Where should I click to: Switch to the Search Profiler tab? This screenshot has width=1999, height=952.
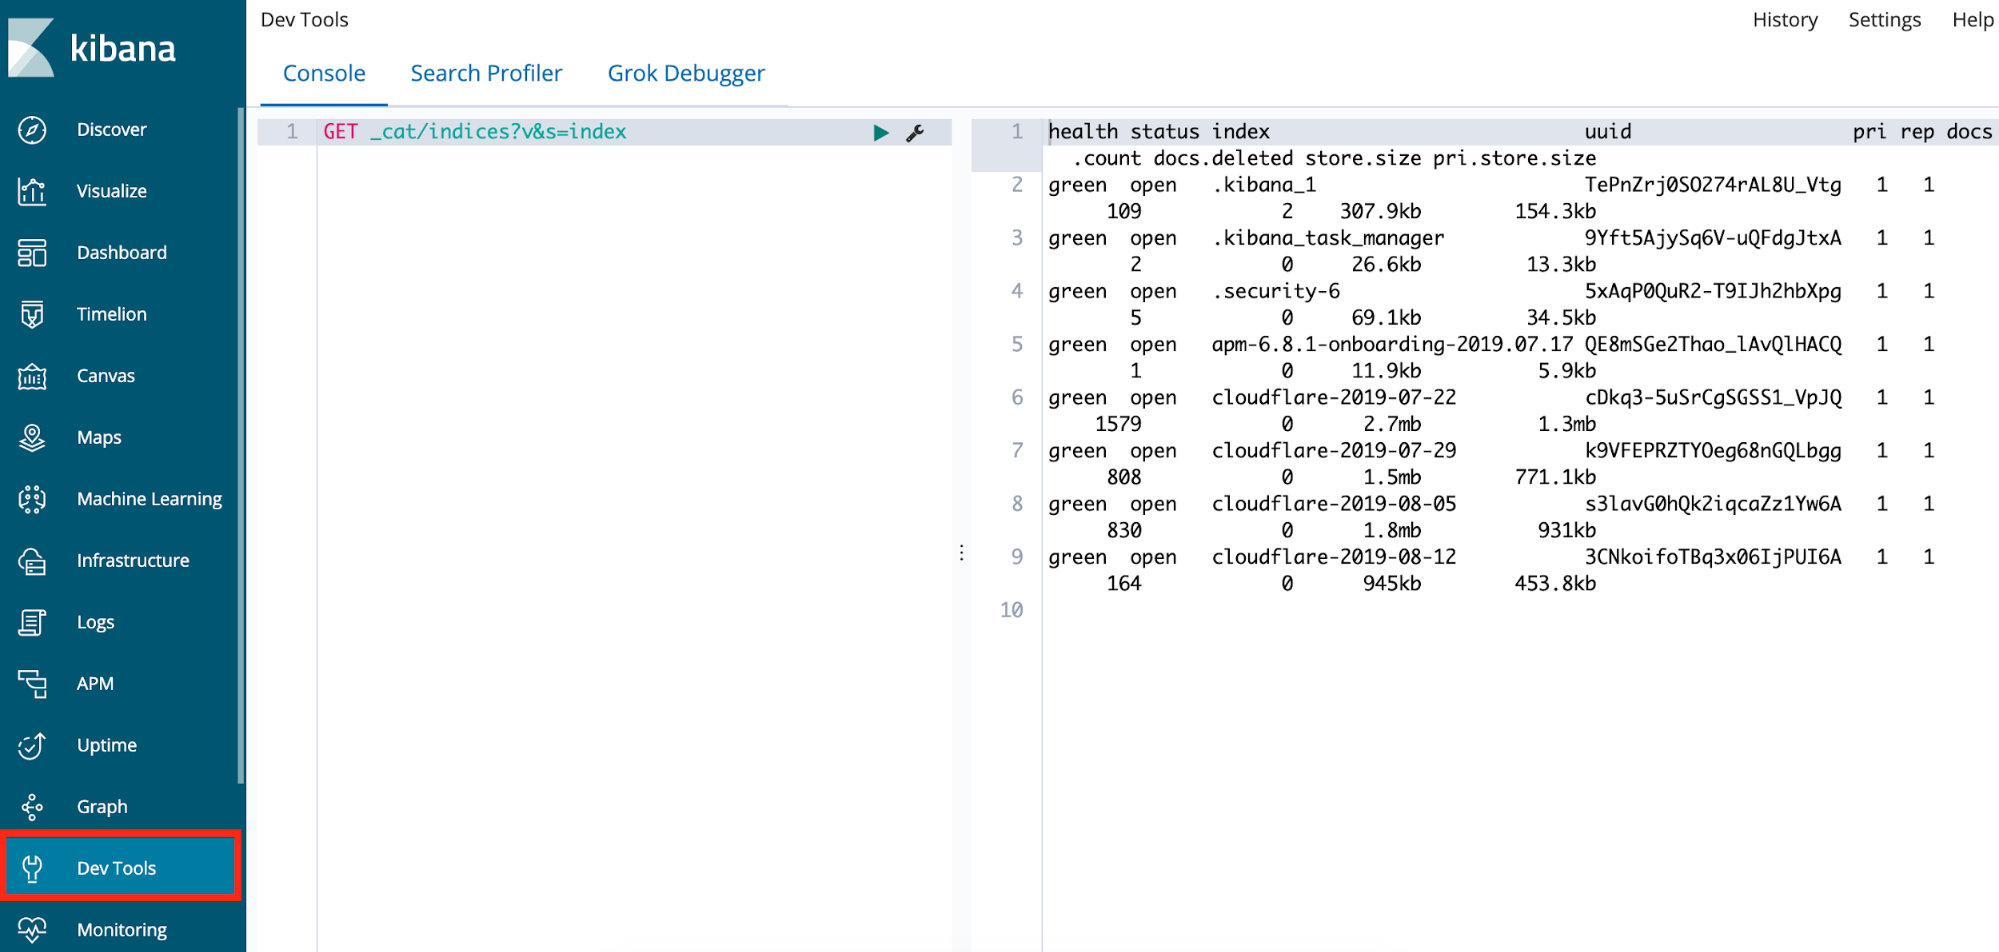pos(486,72)
